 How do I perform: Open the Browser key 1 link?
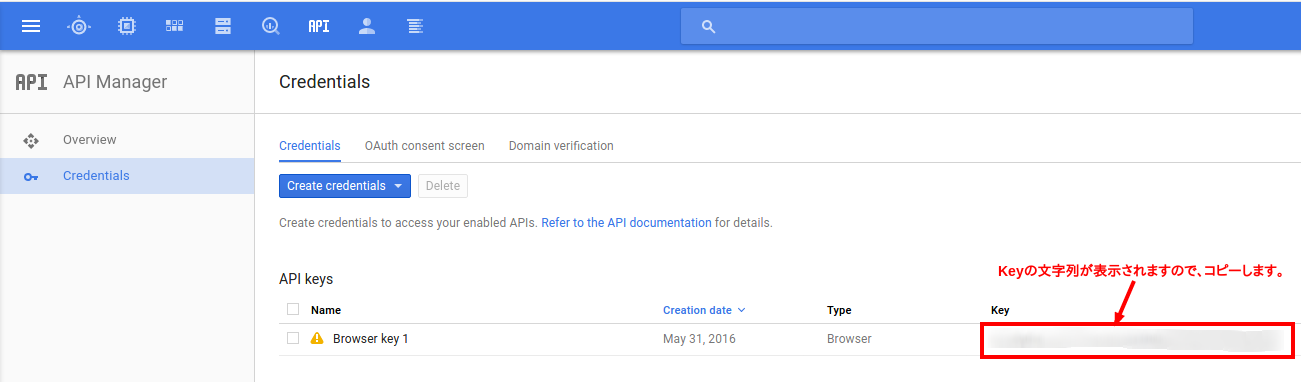371,339
